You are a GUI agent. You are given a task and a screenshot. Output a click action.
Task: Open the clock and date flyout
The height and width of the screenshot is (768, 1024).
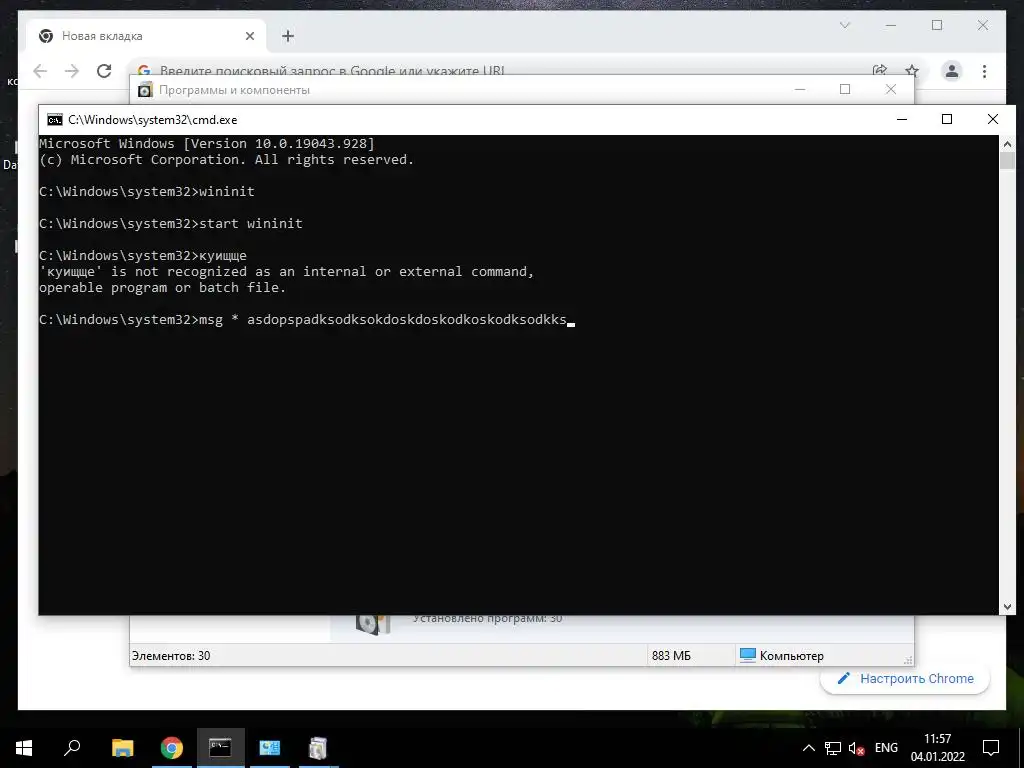(938, 748)
